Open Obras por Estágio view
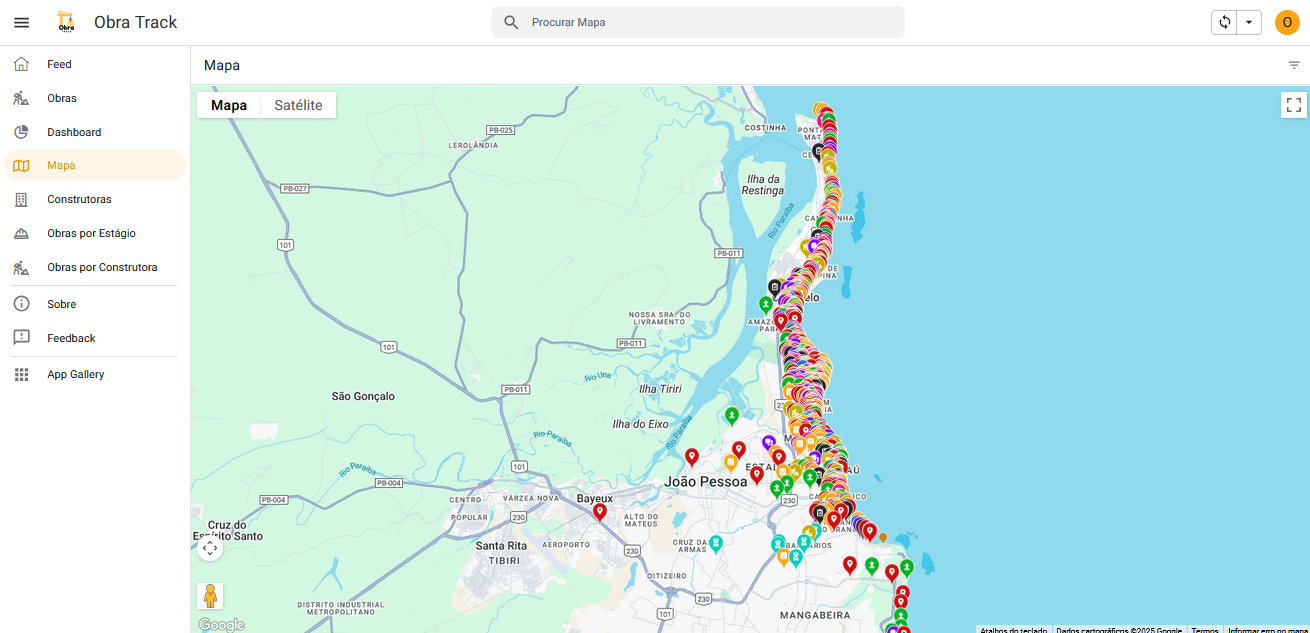 click(91, 233)
